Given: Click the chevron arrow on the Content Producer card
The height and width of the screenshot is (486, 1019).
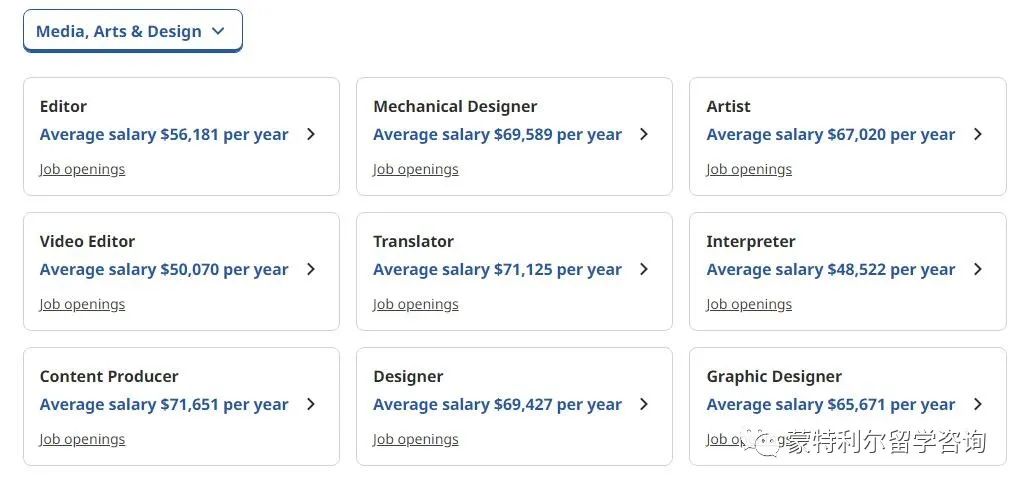Looking at the screenshot, I should click(x=311, y=404).
